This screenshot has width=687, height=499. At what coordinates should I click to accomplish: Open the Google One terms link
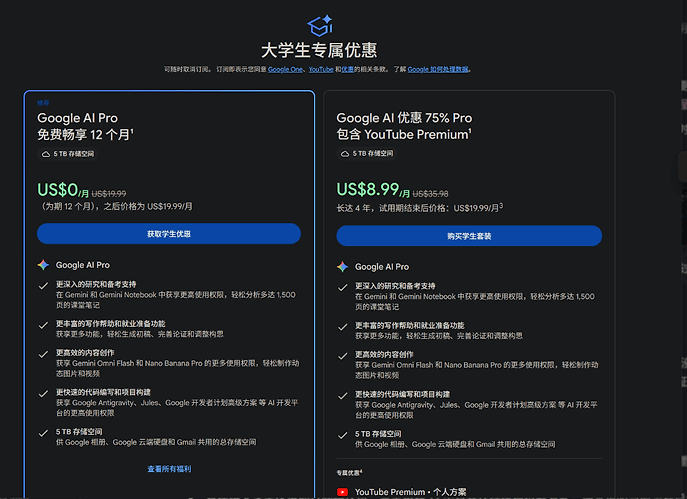click(285, 69)
